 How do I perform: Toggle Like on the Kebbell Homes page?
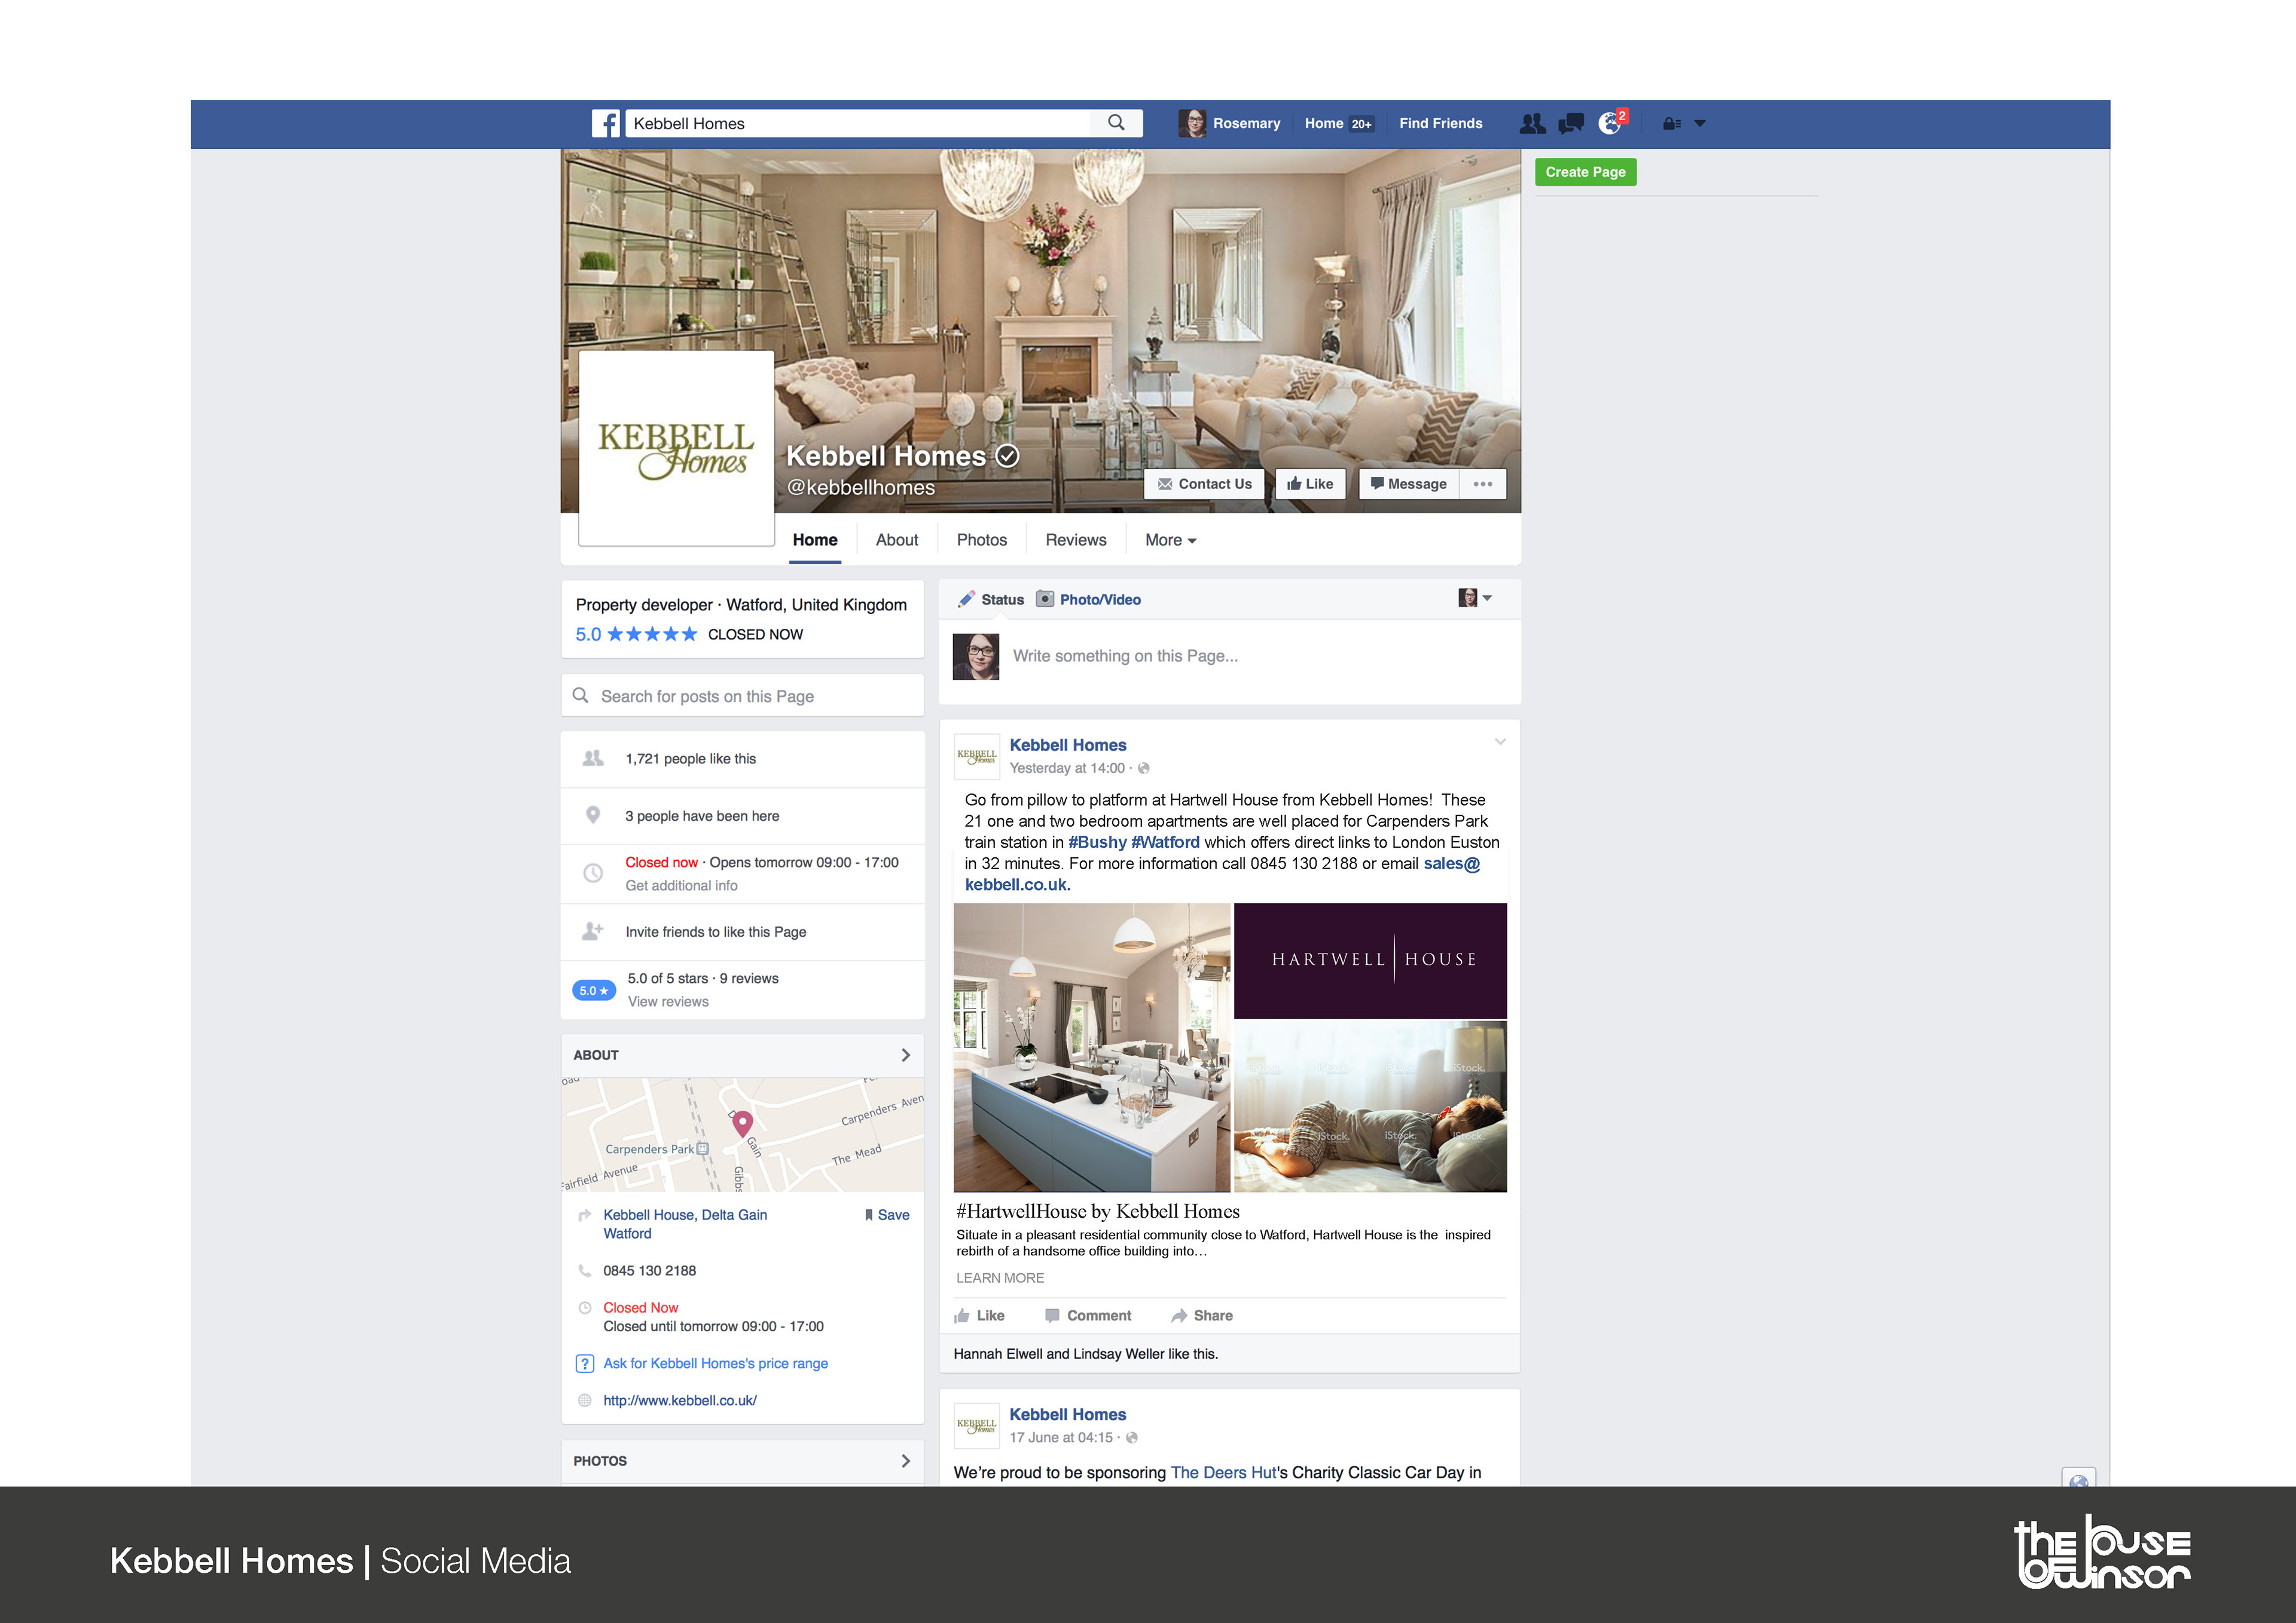coord(1310,484)
